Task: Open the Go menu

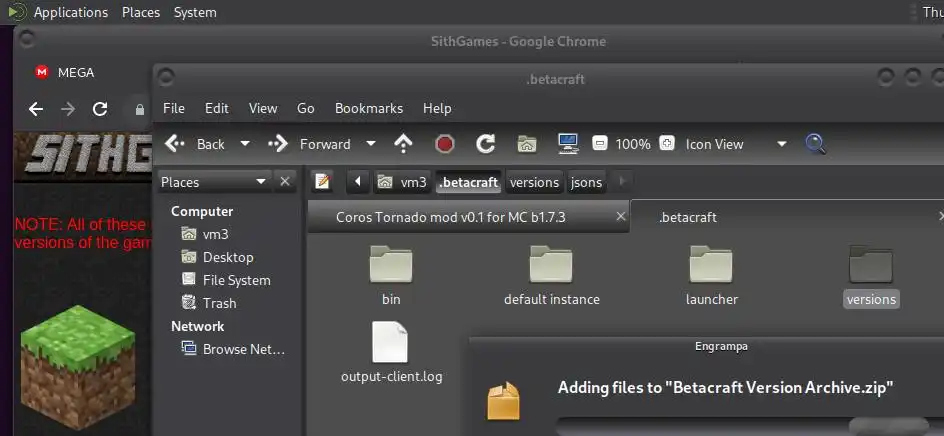Action: 306,108
